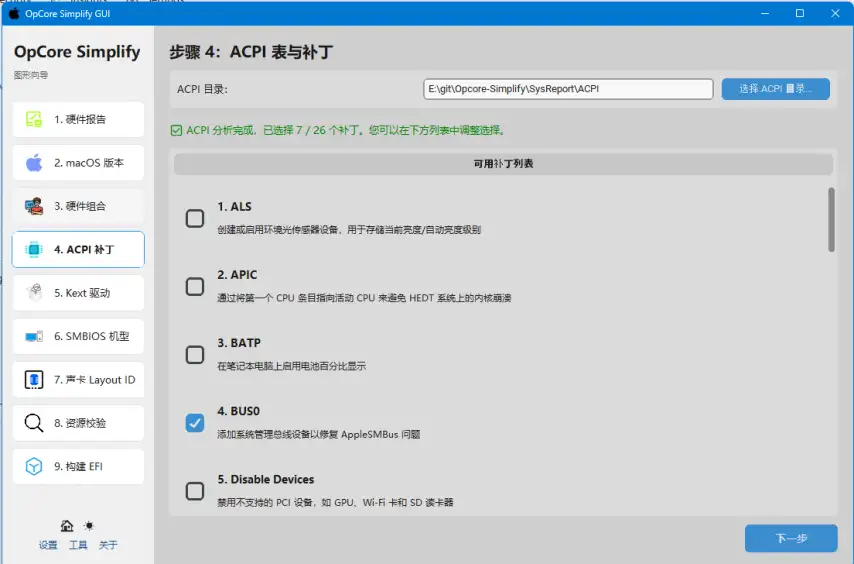854x564 pixels.
Task: Enable the ALS patch checkbox
Action: tap(195, 218)
